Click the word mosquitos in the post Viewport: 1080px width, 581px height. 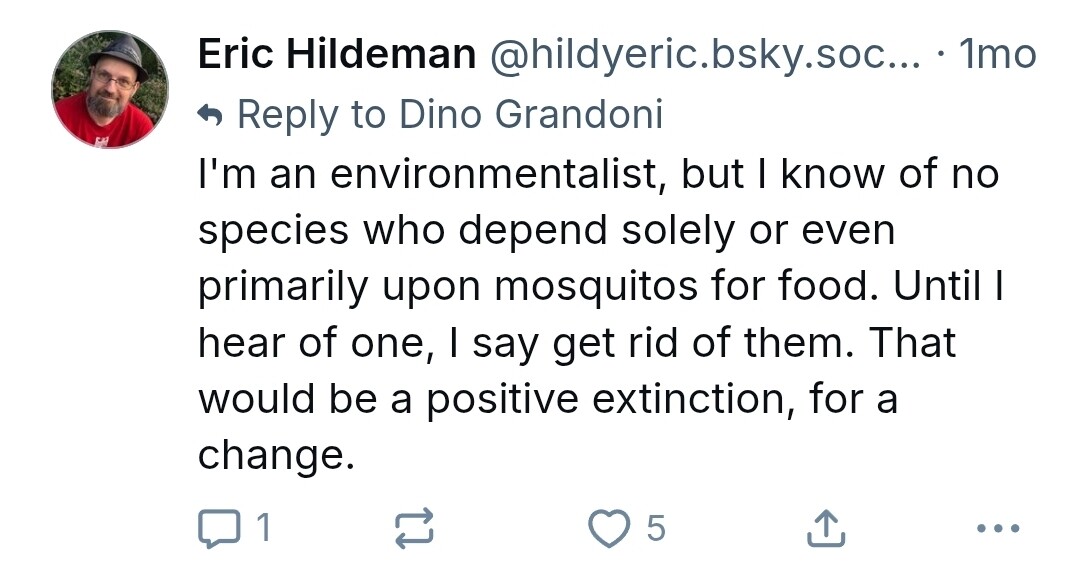click(x=596, y=286)
